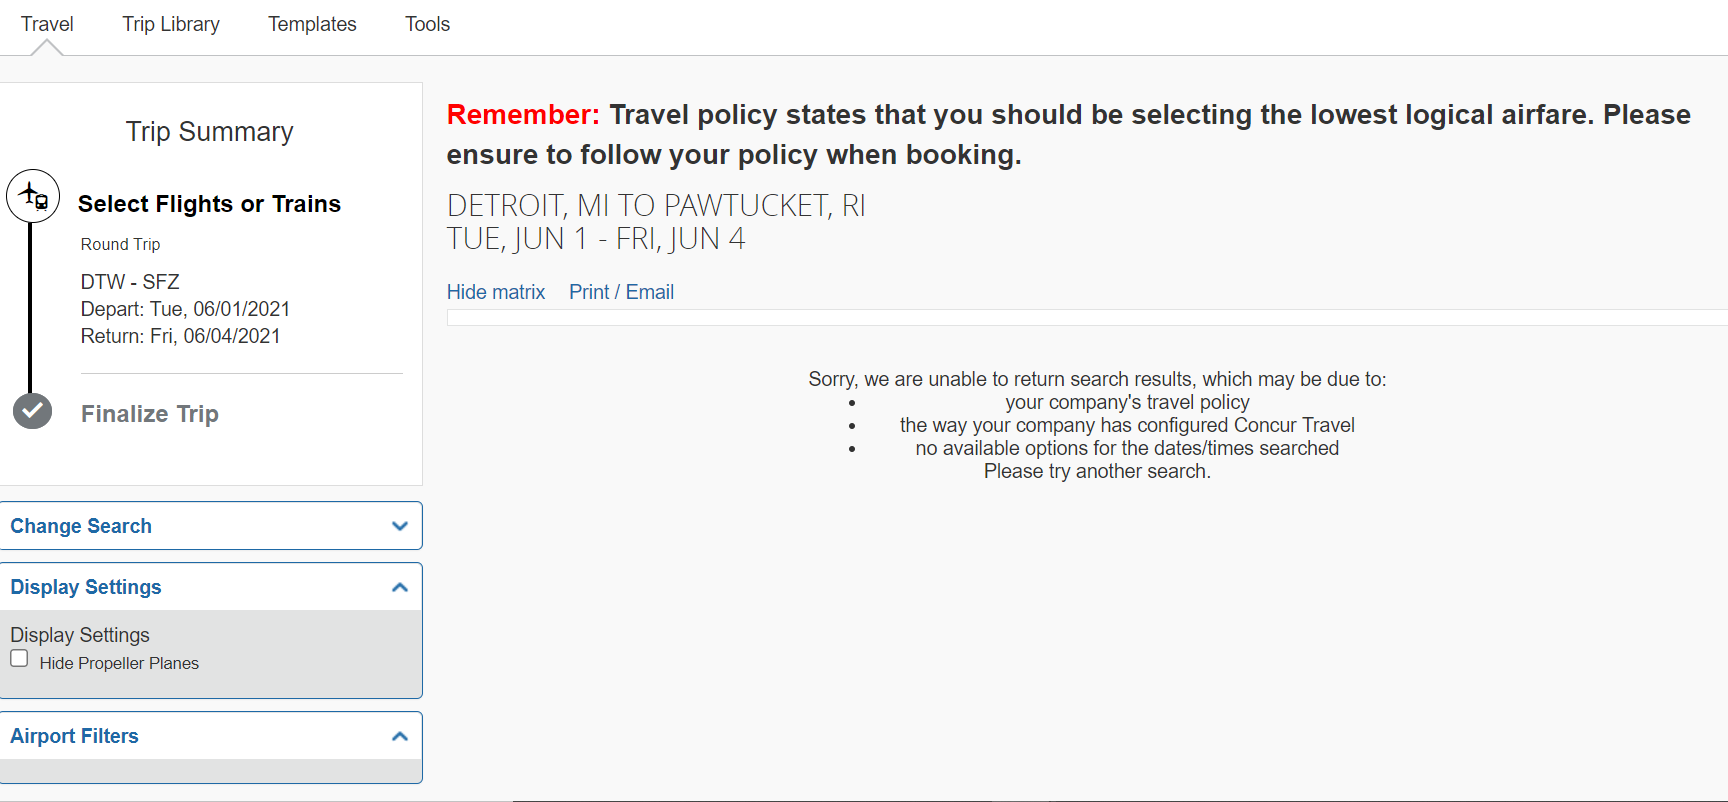
Task: Collapse Airport Filters using the up chevron
Action: point(400,736)
